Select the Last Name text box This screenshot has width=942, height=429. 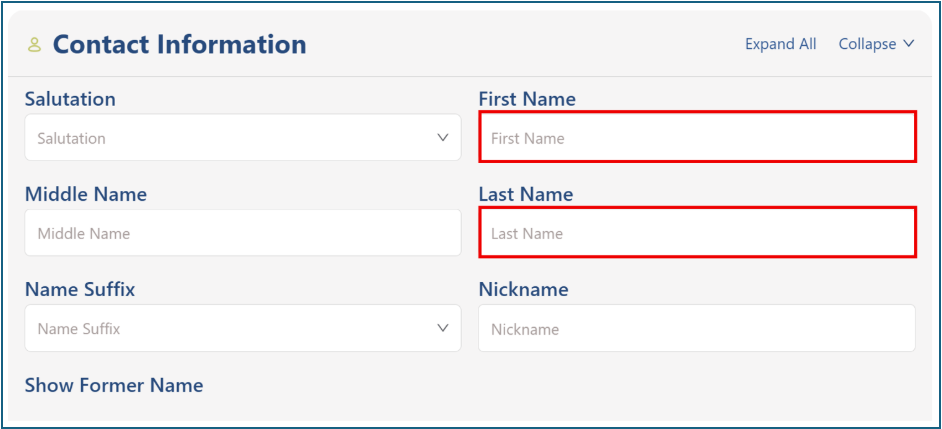tap(697, 233)
